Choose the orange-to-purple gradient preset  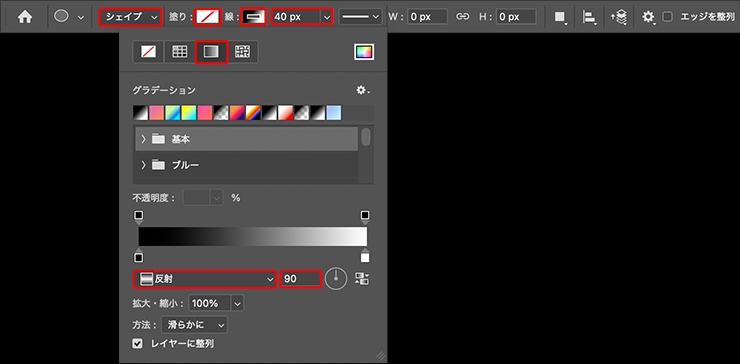coord(236,112)
